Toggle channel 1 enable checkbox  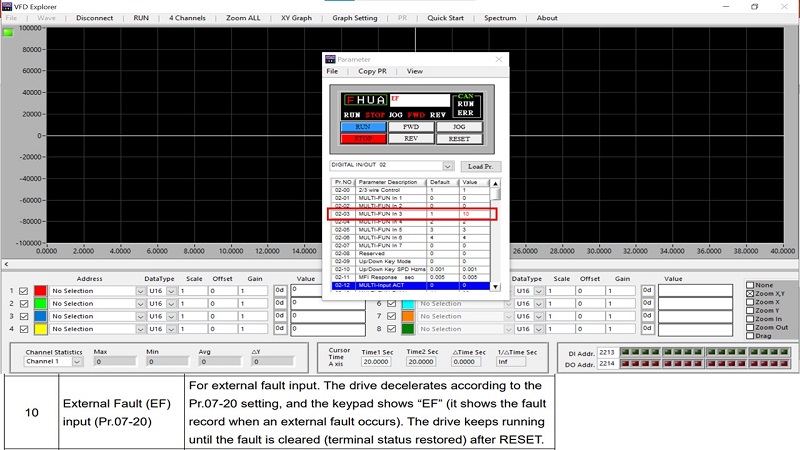pos(23,291)
